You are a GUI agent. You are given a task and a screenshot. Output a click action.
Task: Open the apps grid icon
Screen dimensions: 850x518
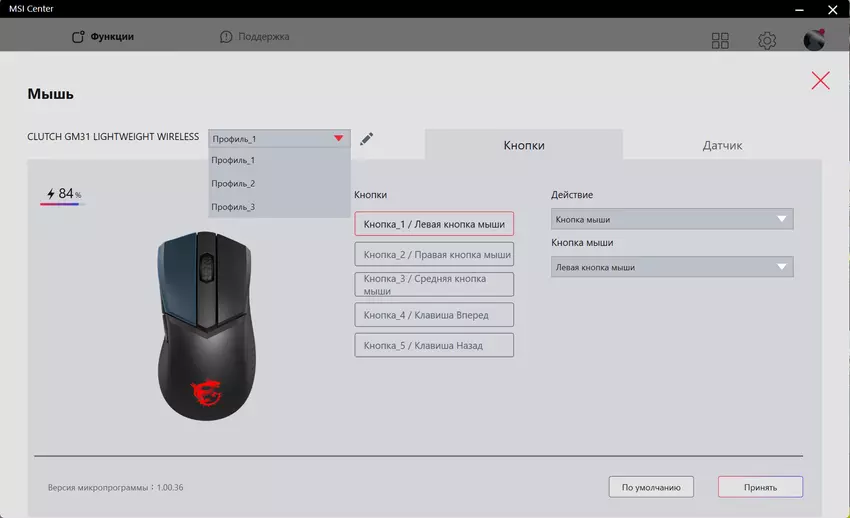click(x=720, y=41)
